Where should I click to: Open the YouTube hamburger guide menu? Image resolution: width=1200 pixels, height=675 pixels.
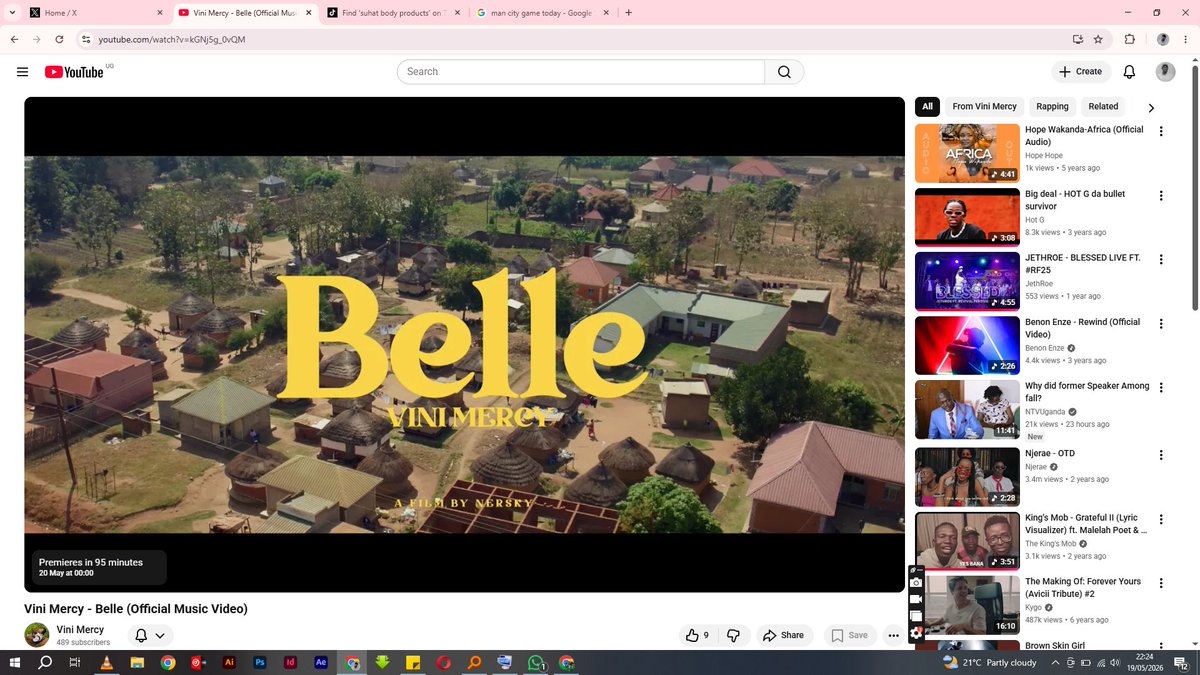pyautogui.click(x=22, y=72)
